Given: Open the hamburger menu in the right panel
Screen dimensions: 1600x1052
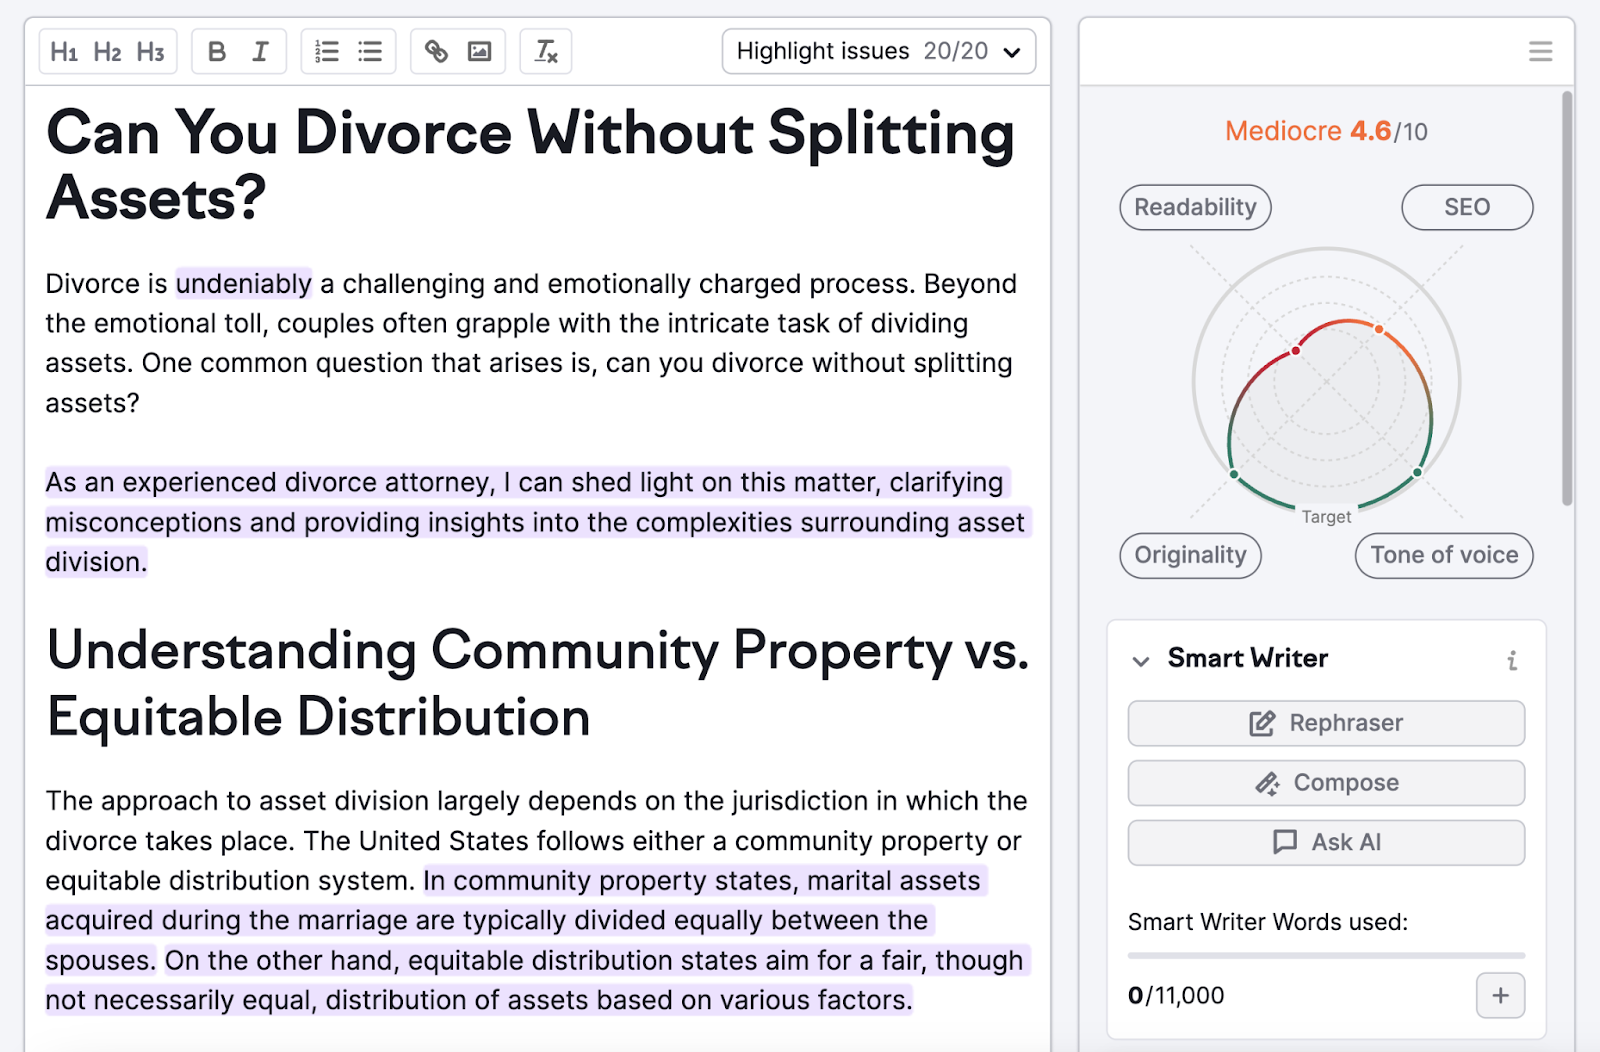Looking at the screenshot, I should [1540, 51].
